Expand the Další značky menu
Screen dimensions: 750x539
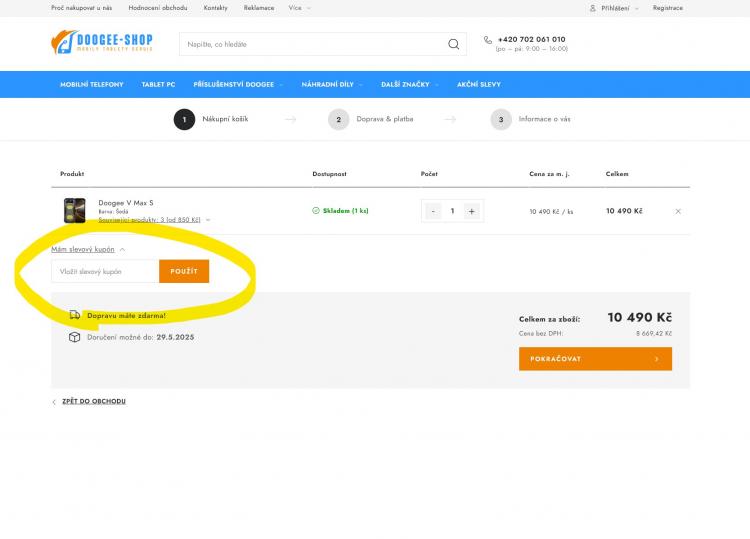click(x=410, y=84)
